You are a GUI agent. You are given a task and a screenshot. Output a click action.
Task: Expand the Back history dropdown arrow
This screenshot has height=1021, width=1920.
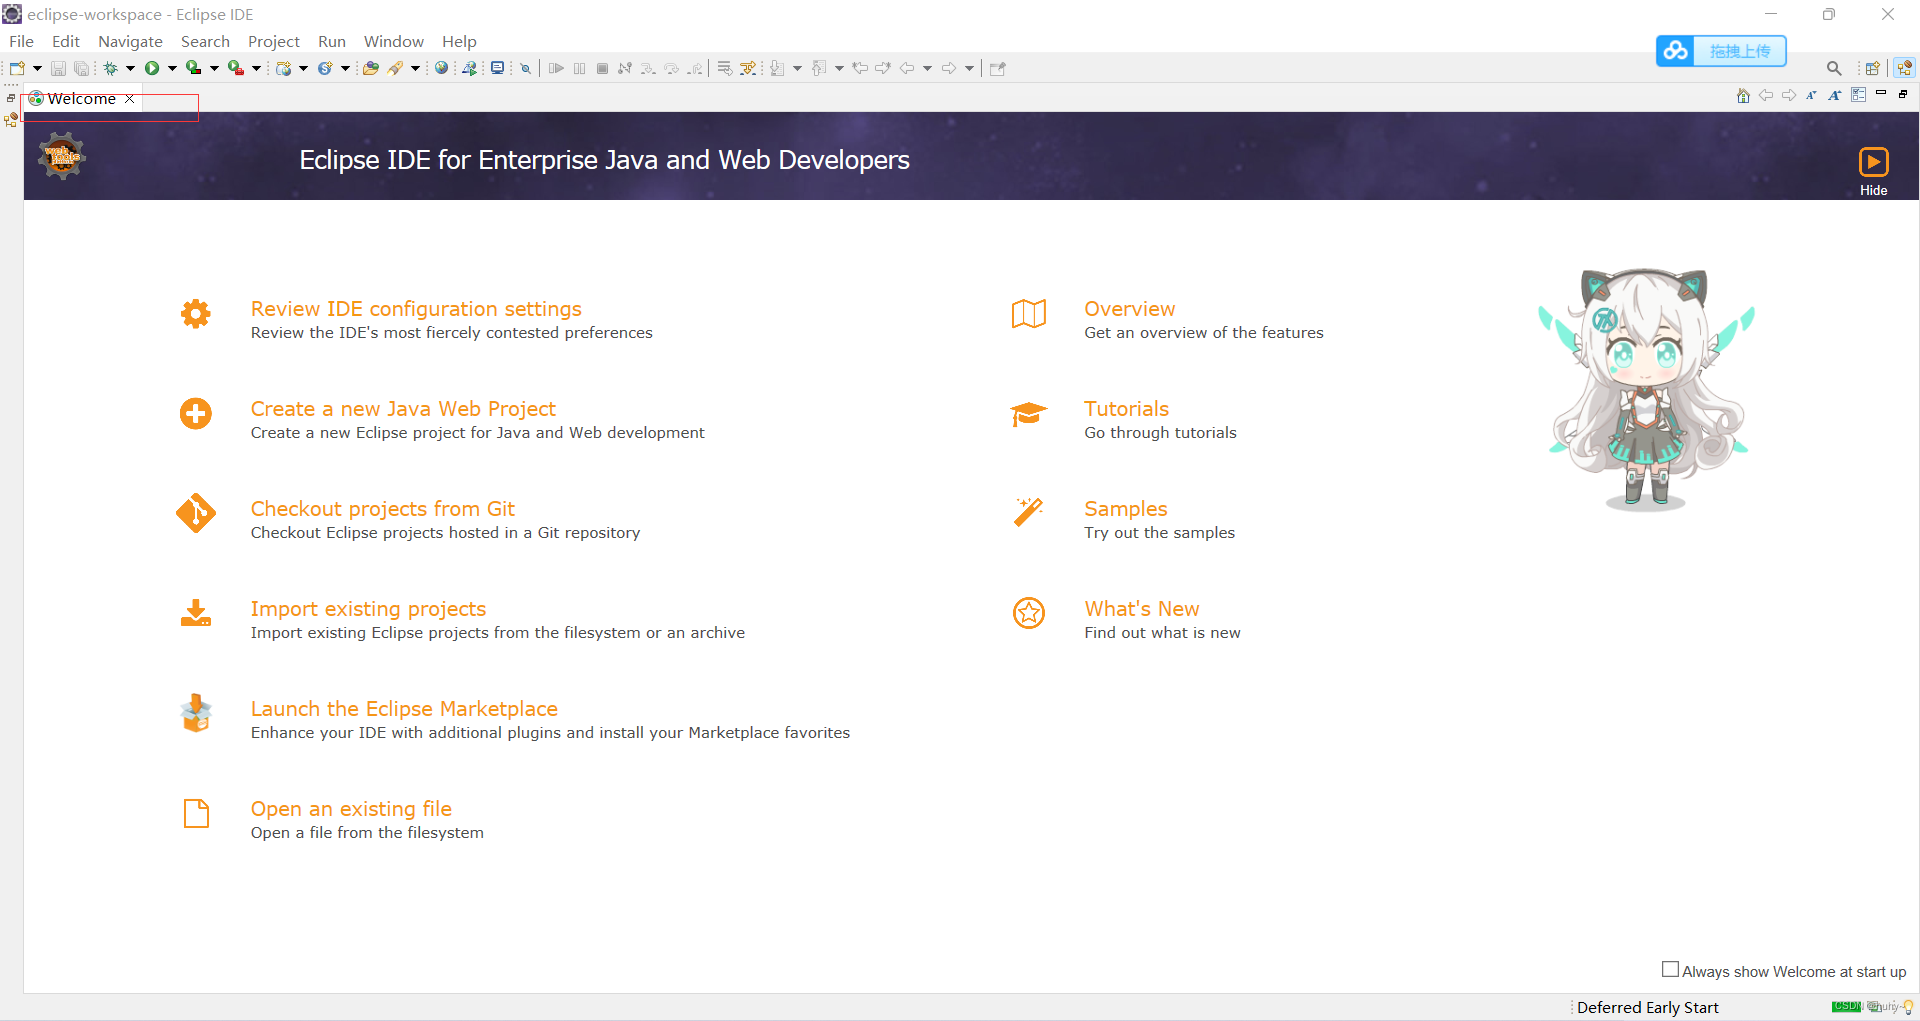927,68
